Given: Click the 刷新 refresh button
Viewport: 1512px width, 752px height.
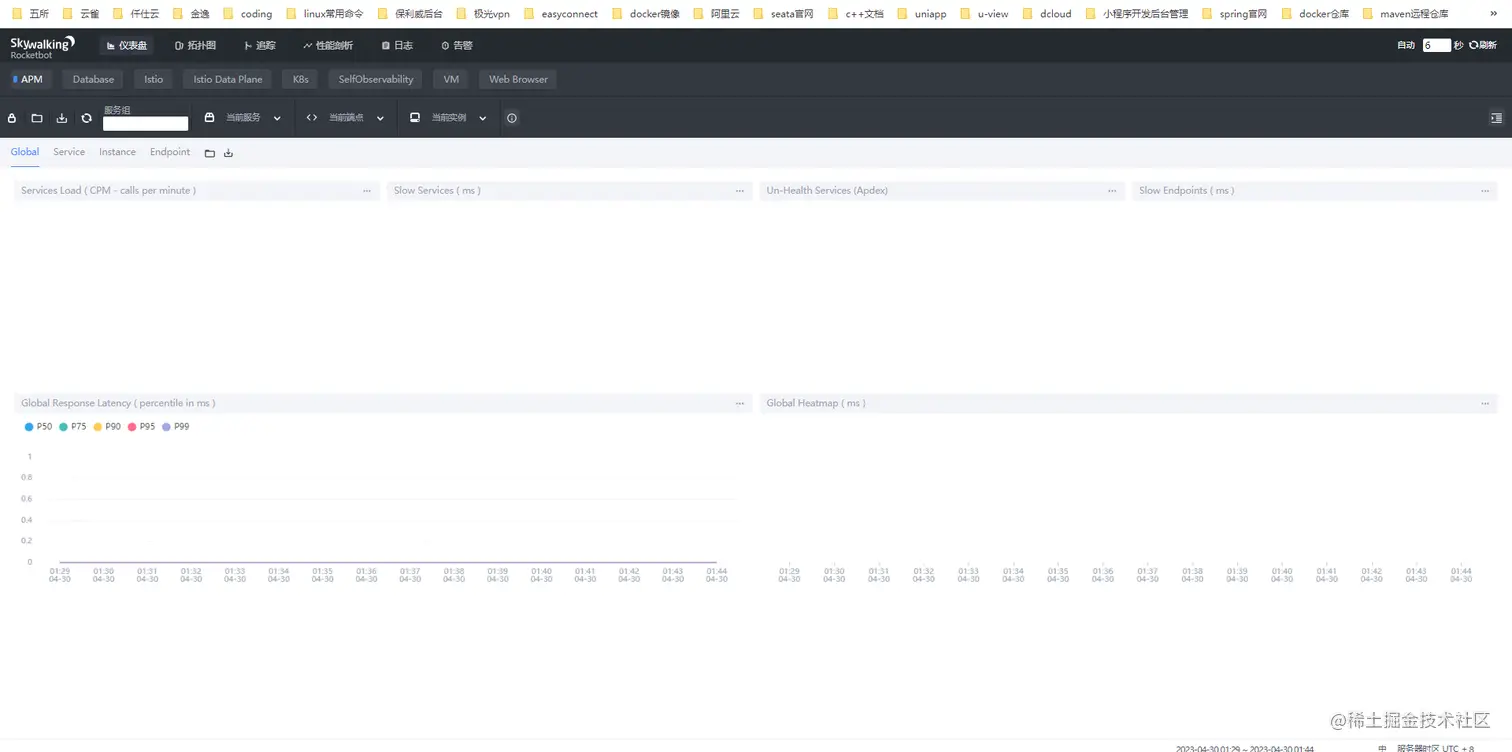Looking at the screenshot, I should pos(1483,45).
